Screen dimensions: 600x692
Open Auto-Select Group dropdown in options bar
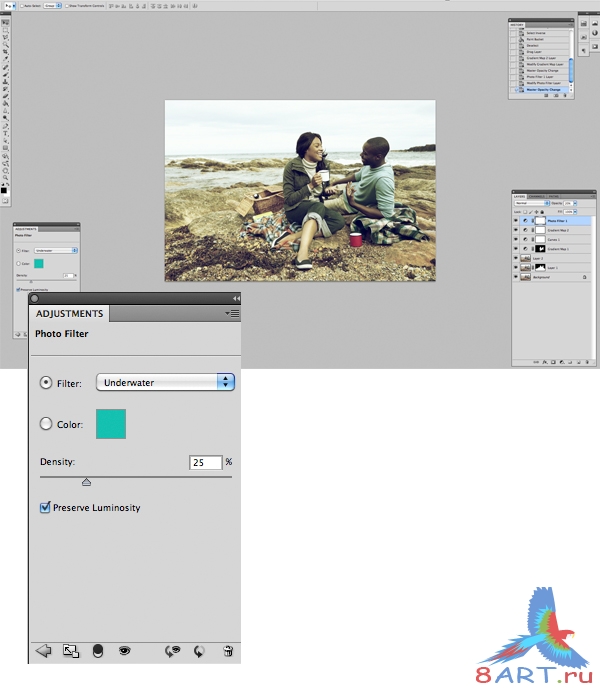click(52, 6)
